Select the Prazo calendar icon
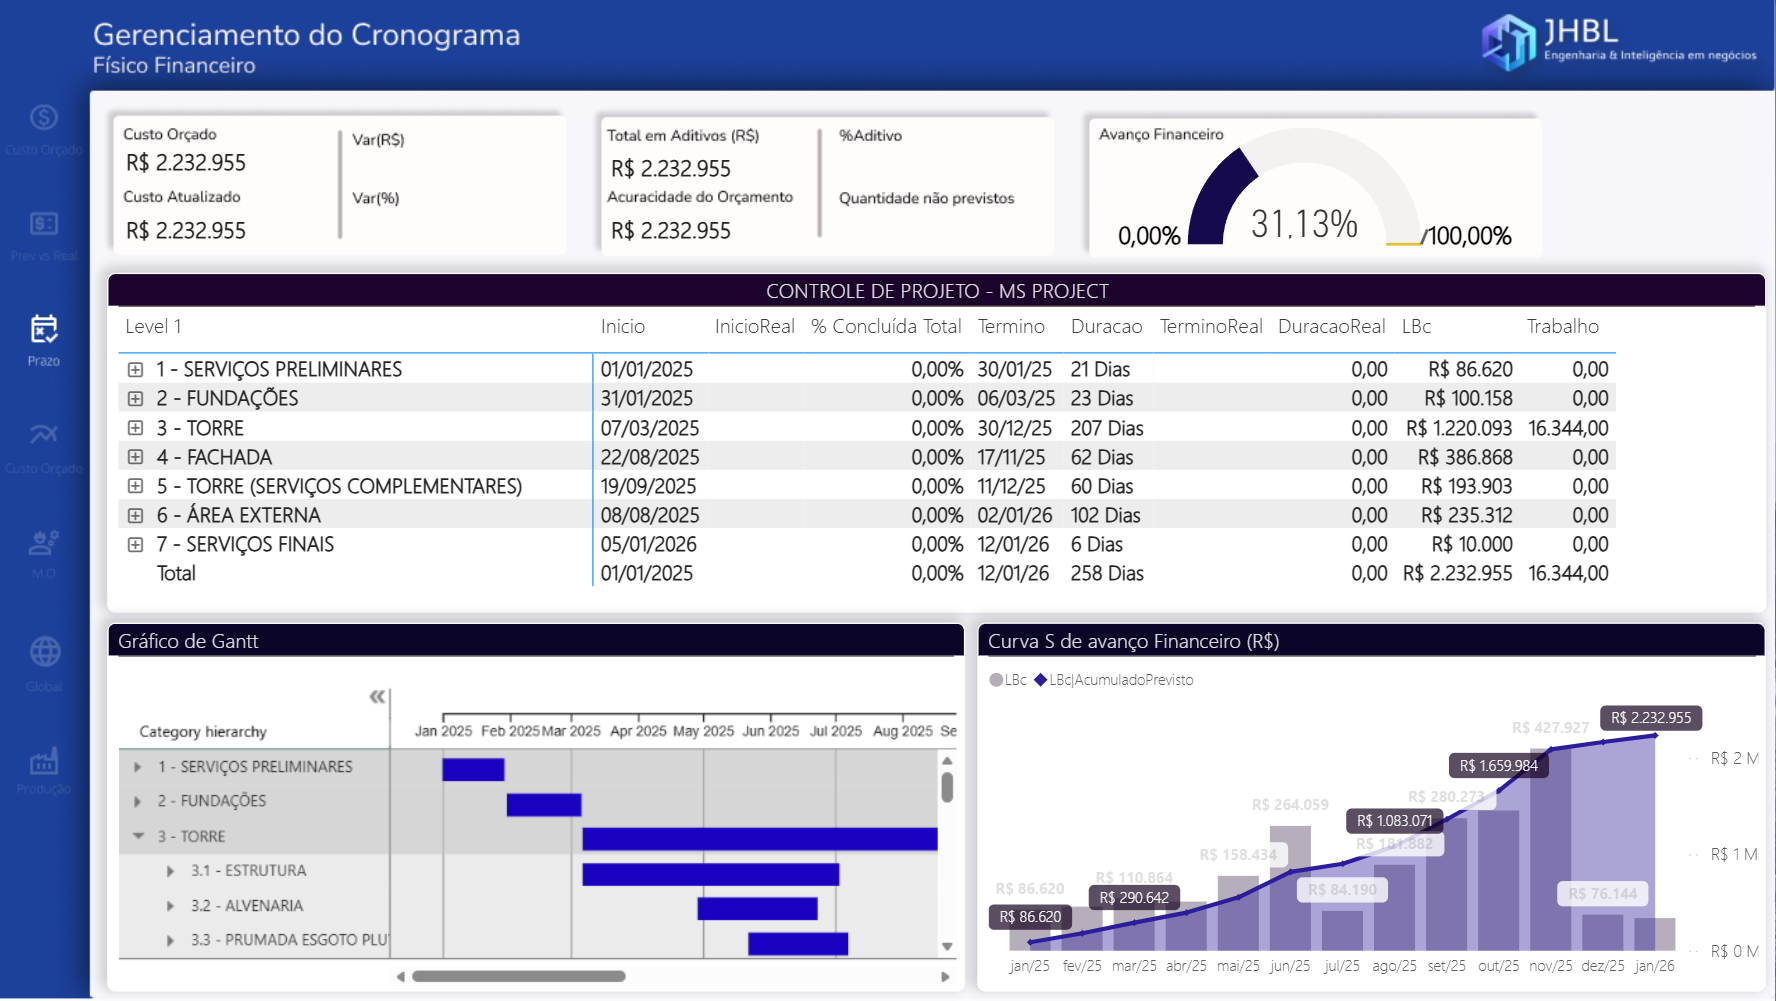Viewport: 1776px width, 1001px height. pos(43,329)
